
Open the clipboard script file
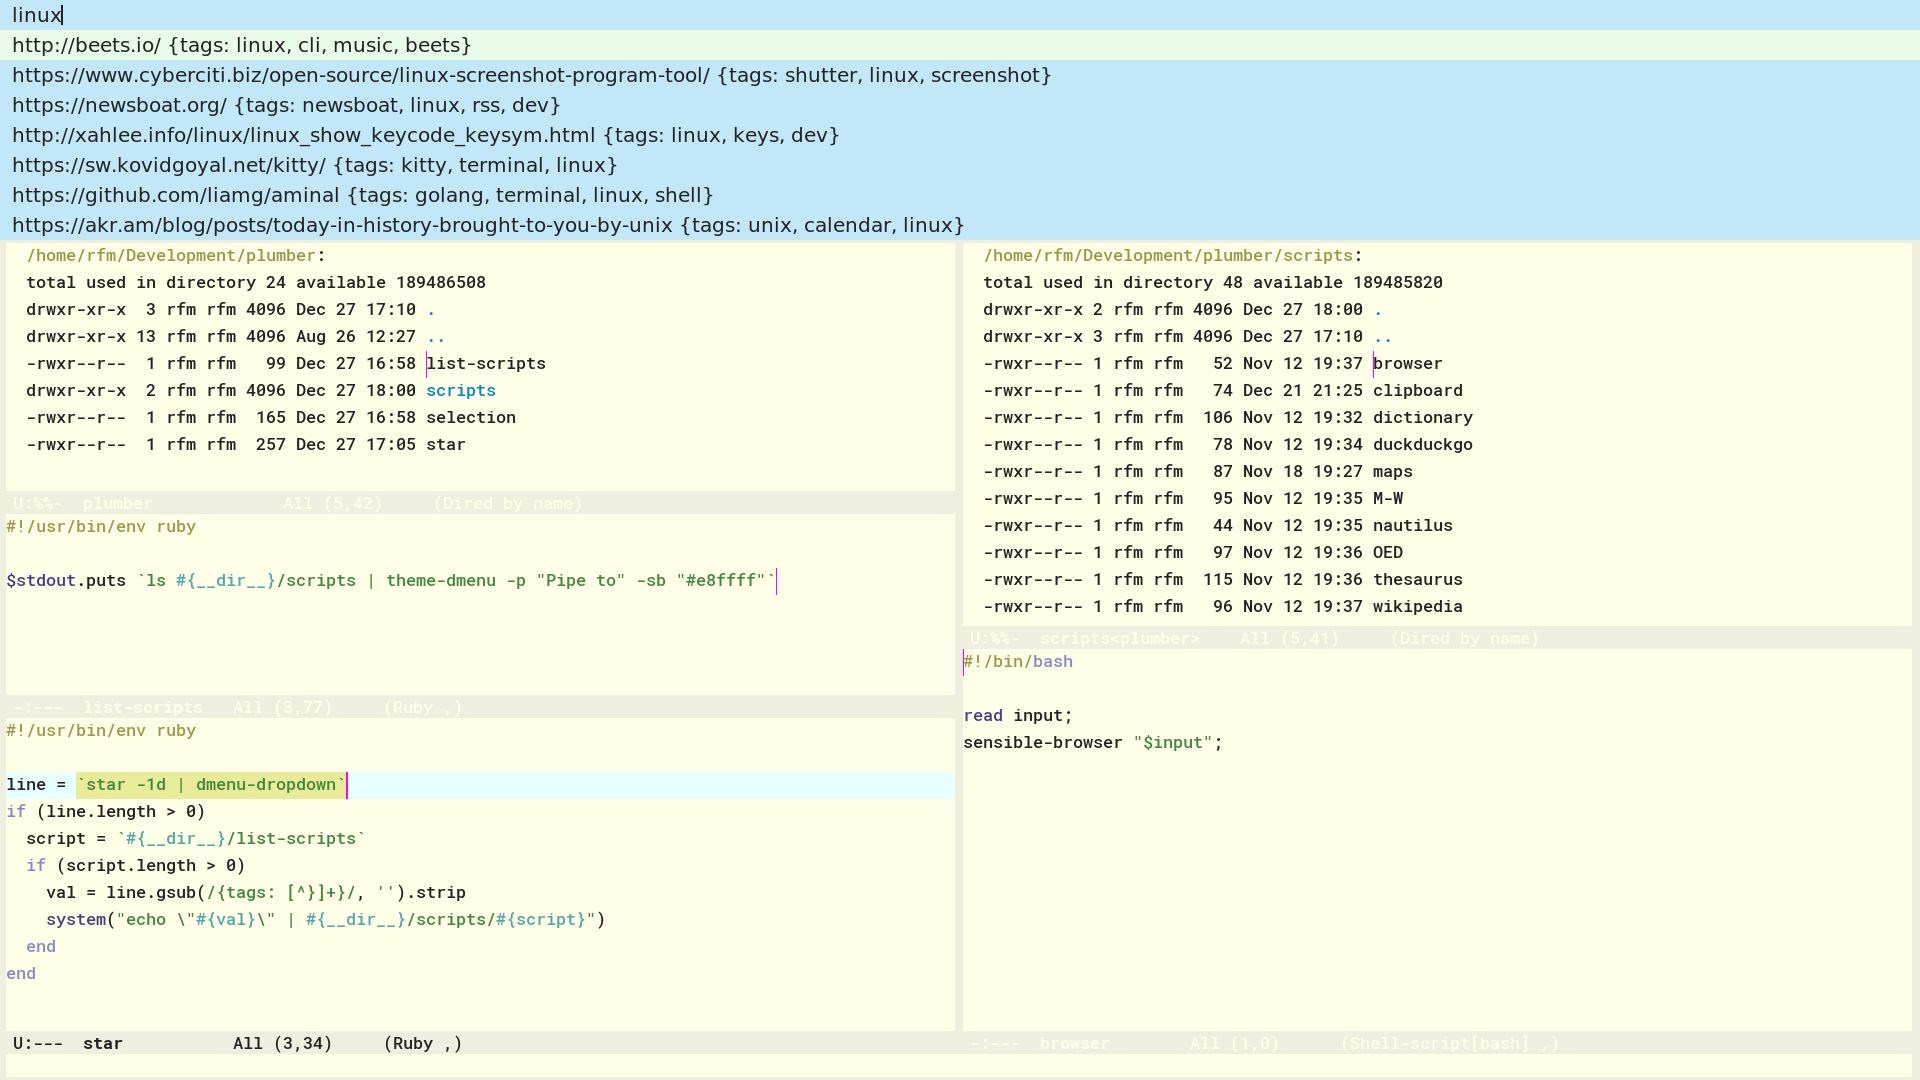coord(1417,391)
